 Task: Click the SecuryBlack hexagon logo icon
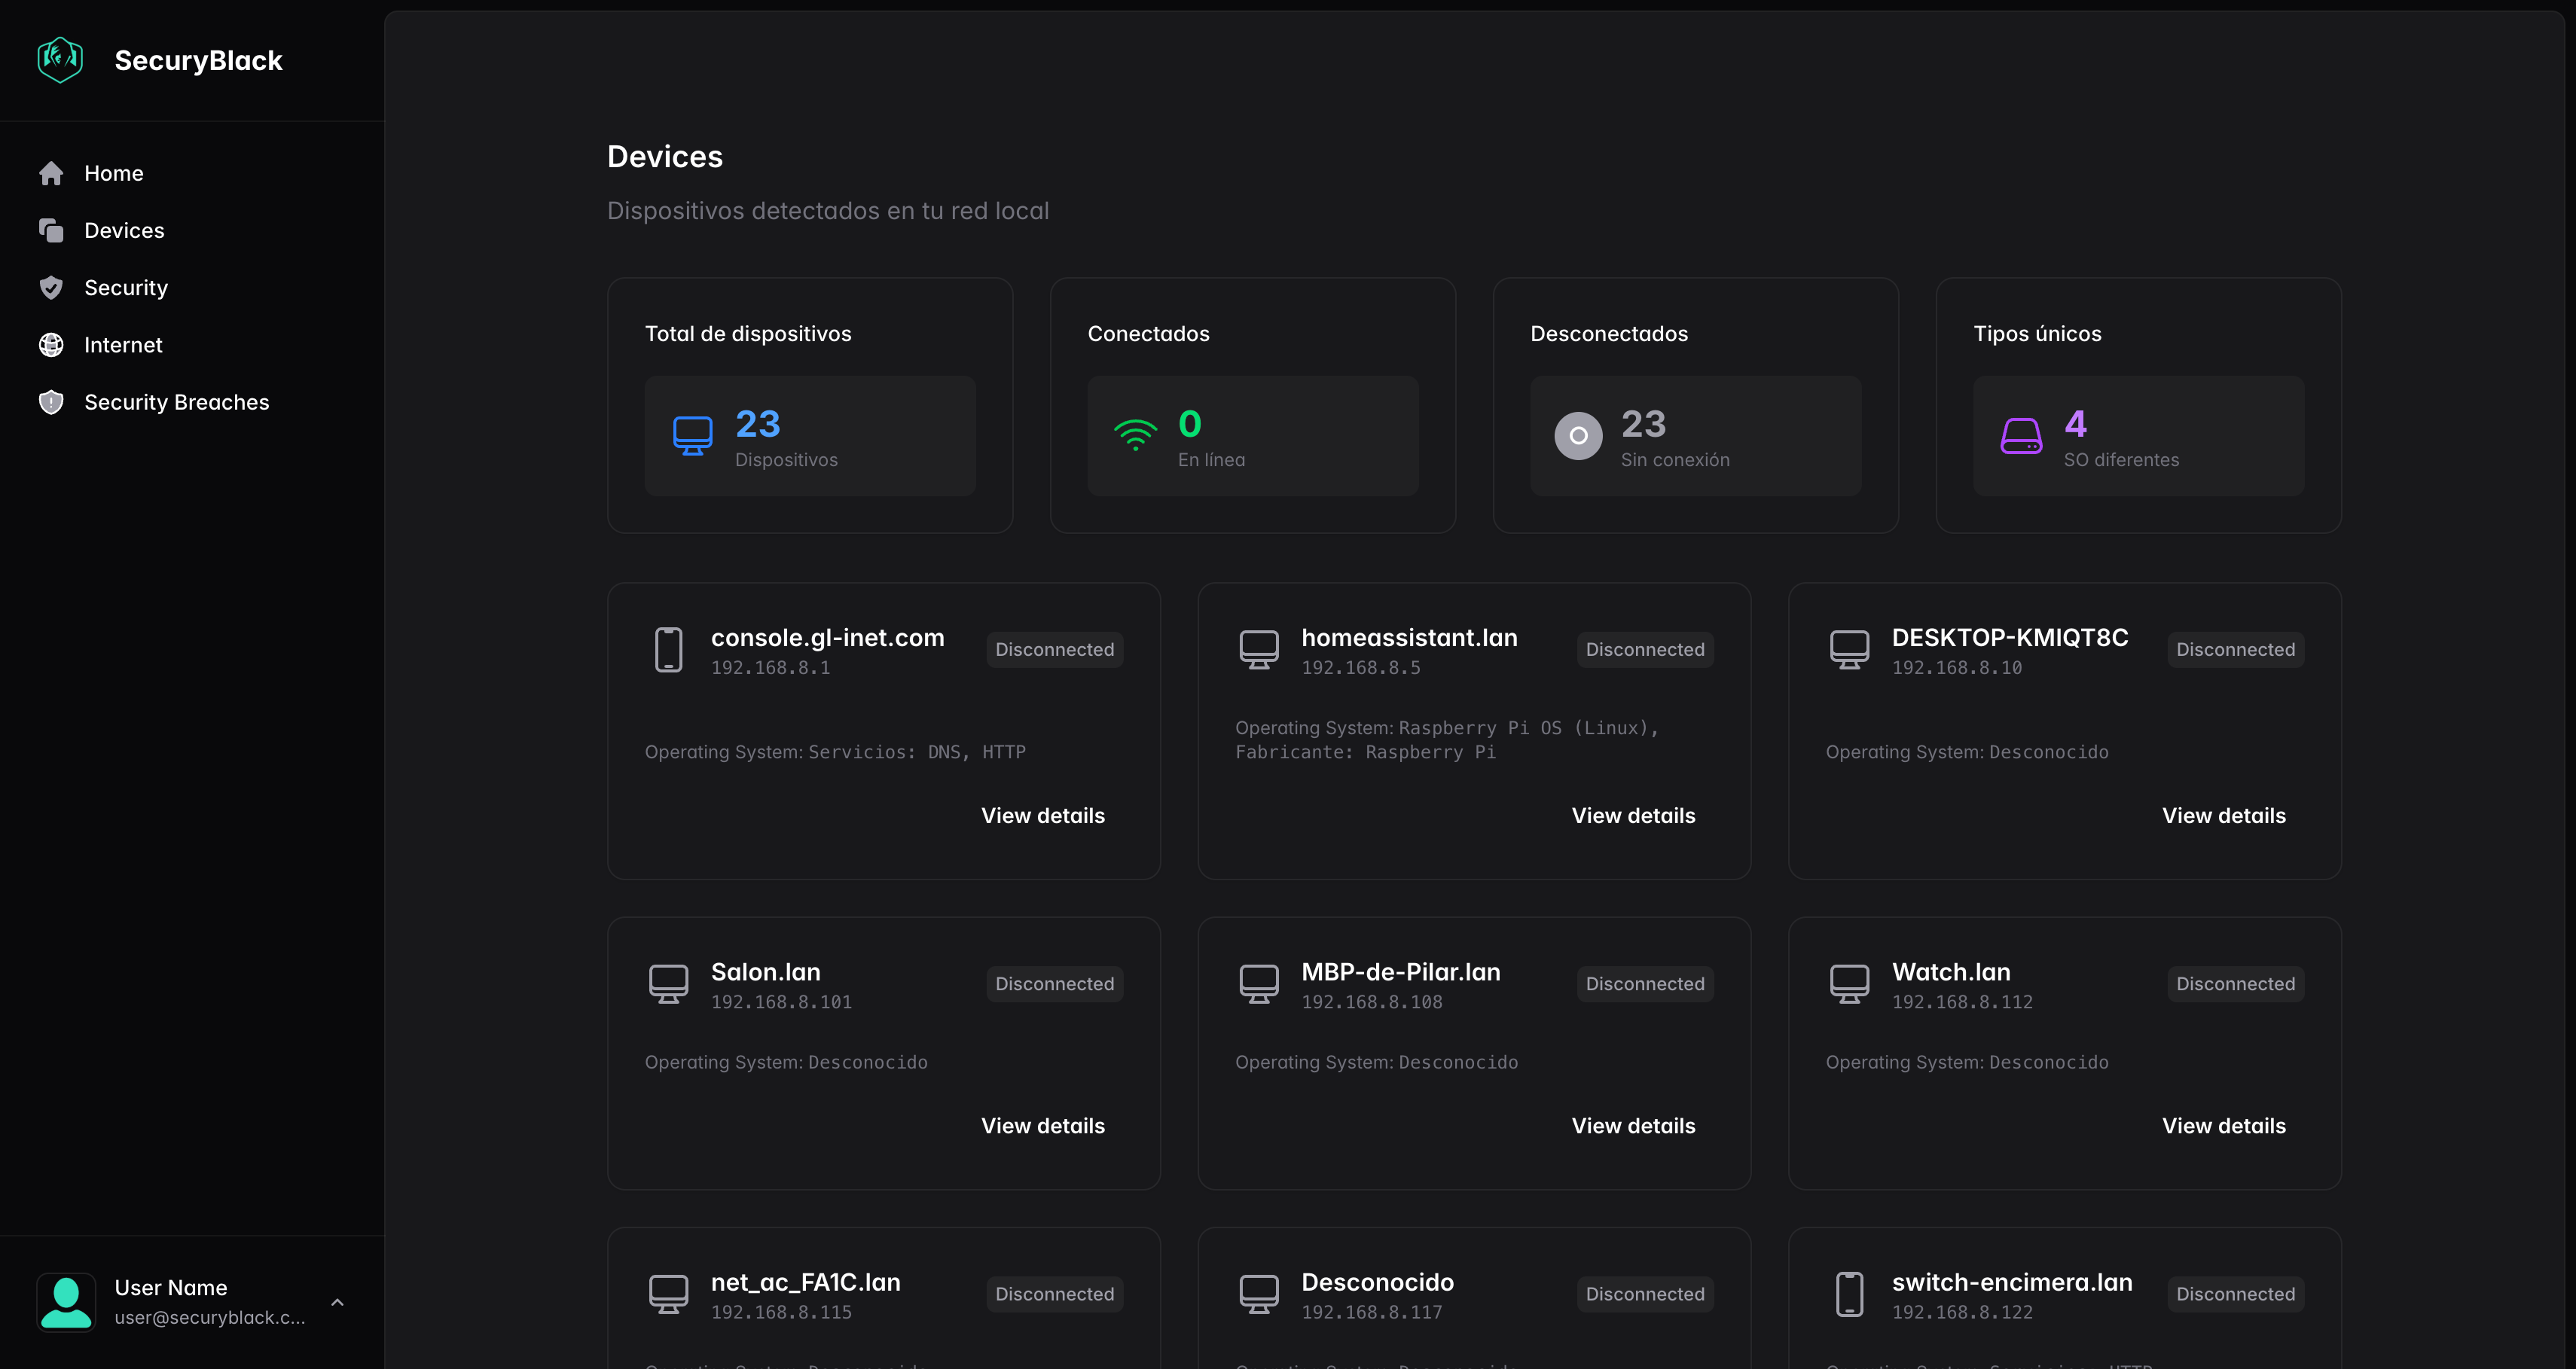pos(60,60)
